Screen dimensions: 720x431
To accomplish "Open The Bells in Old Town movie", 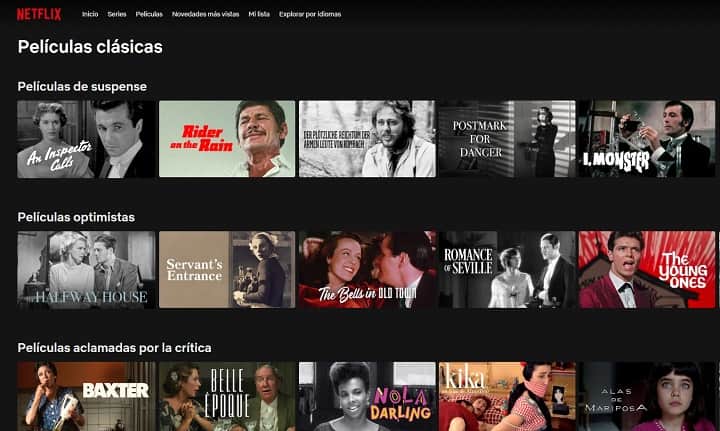I will 367,269.
